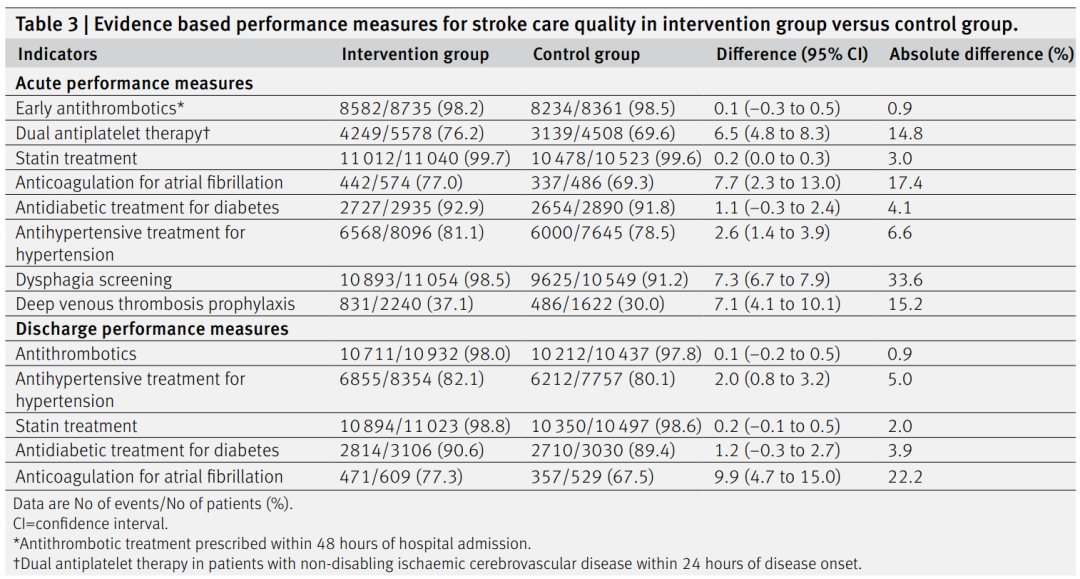
Task: Click the Intervention group column header
Action: 415,54
